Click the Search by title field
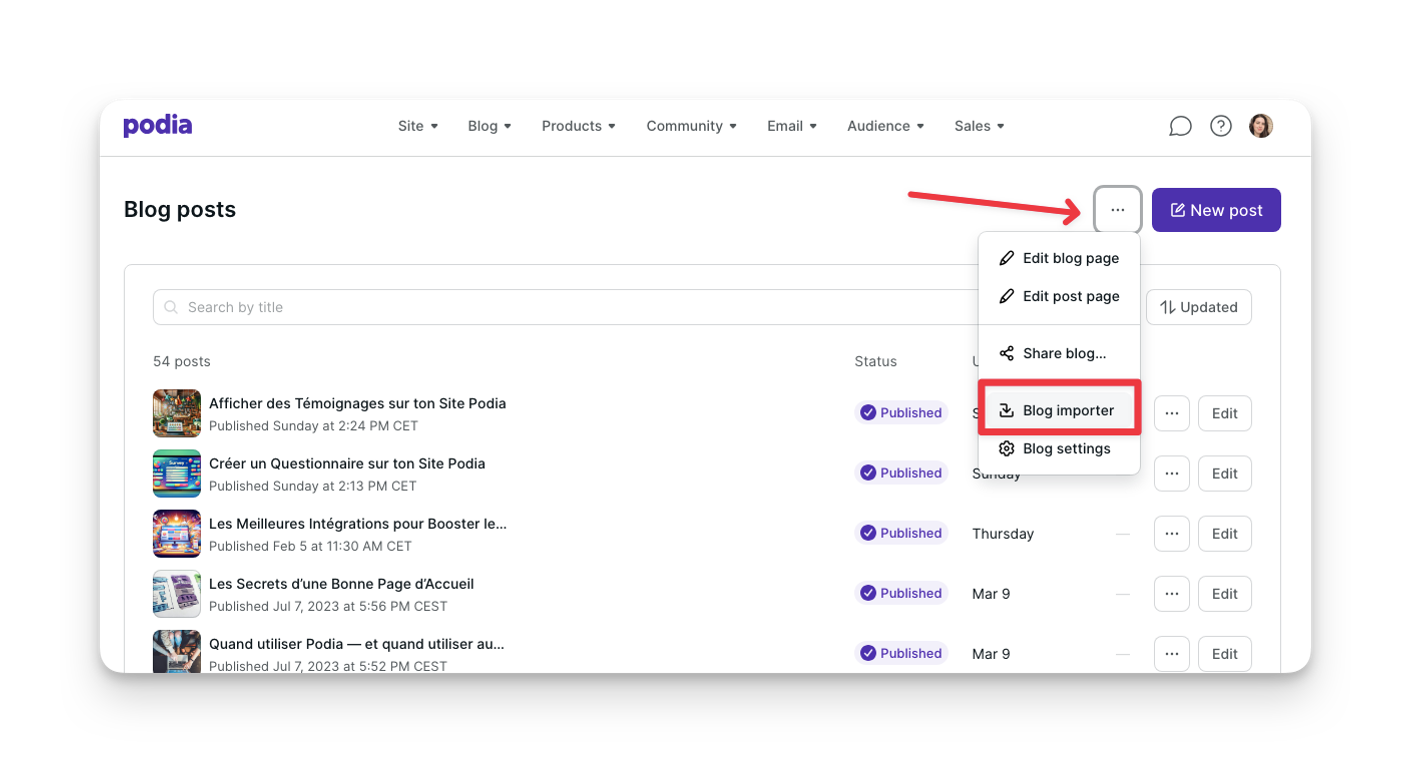Viewport: 1410px width, 772px height. tap(560, 307)
